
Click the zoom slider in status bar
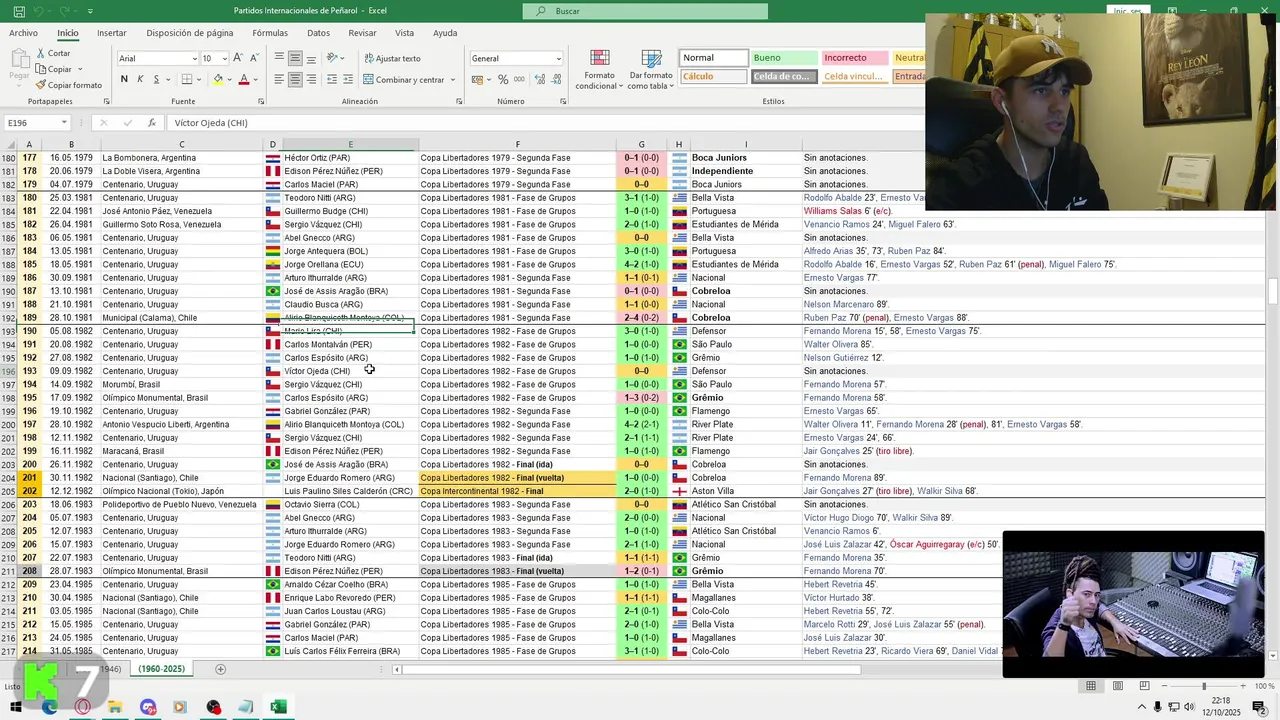point(1203,686)
